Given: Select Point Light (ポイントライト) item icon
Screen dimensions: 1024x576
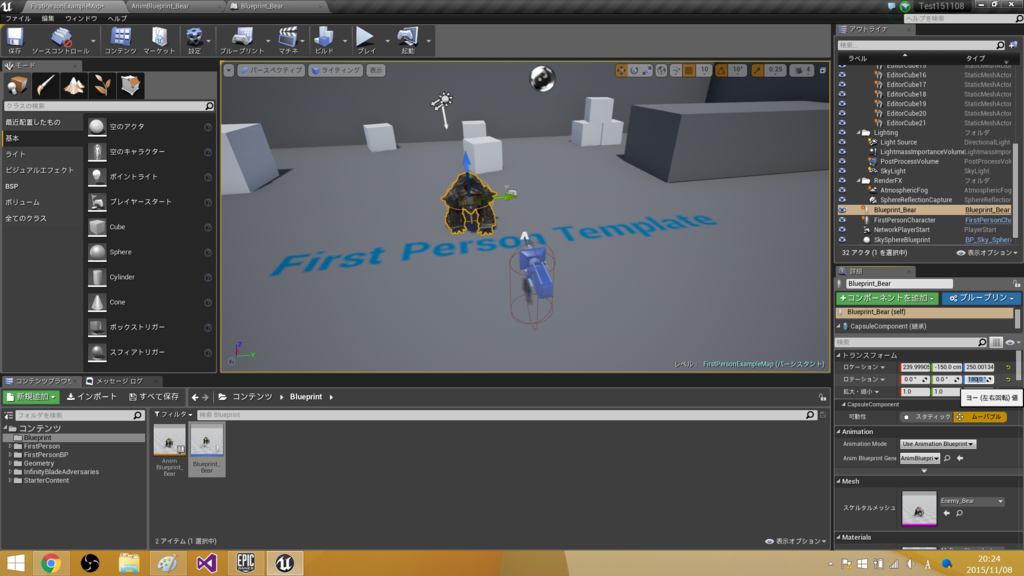Looking at the screenshot, I should (97, 177).
